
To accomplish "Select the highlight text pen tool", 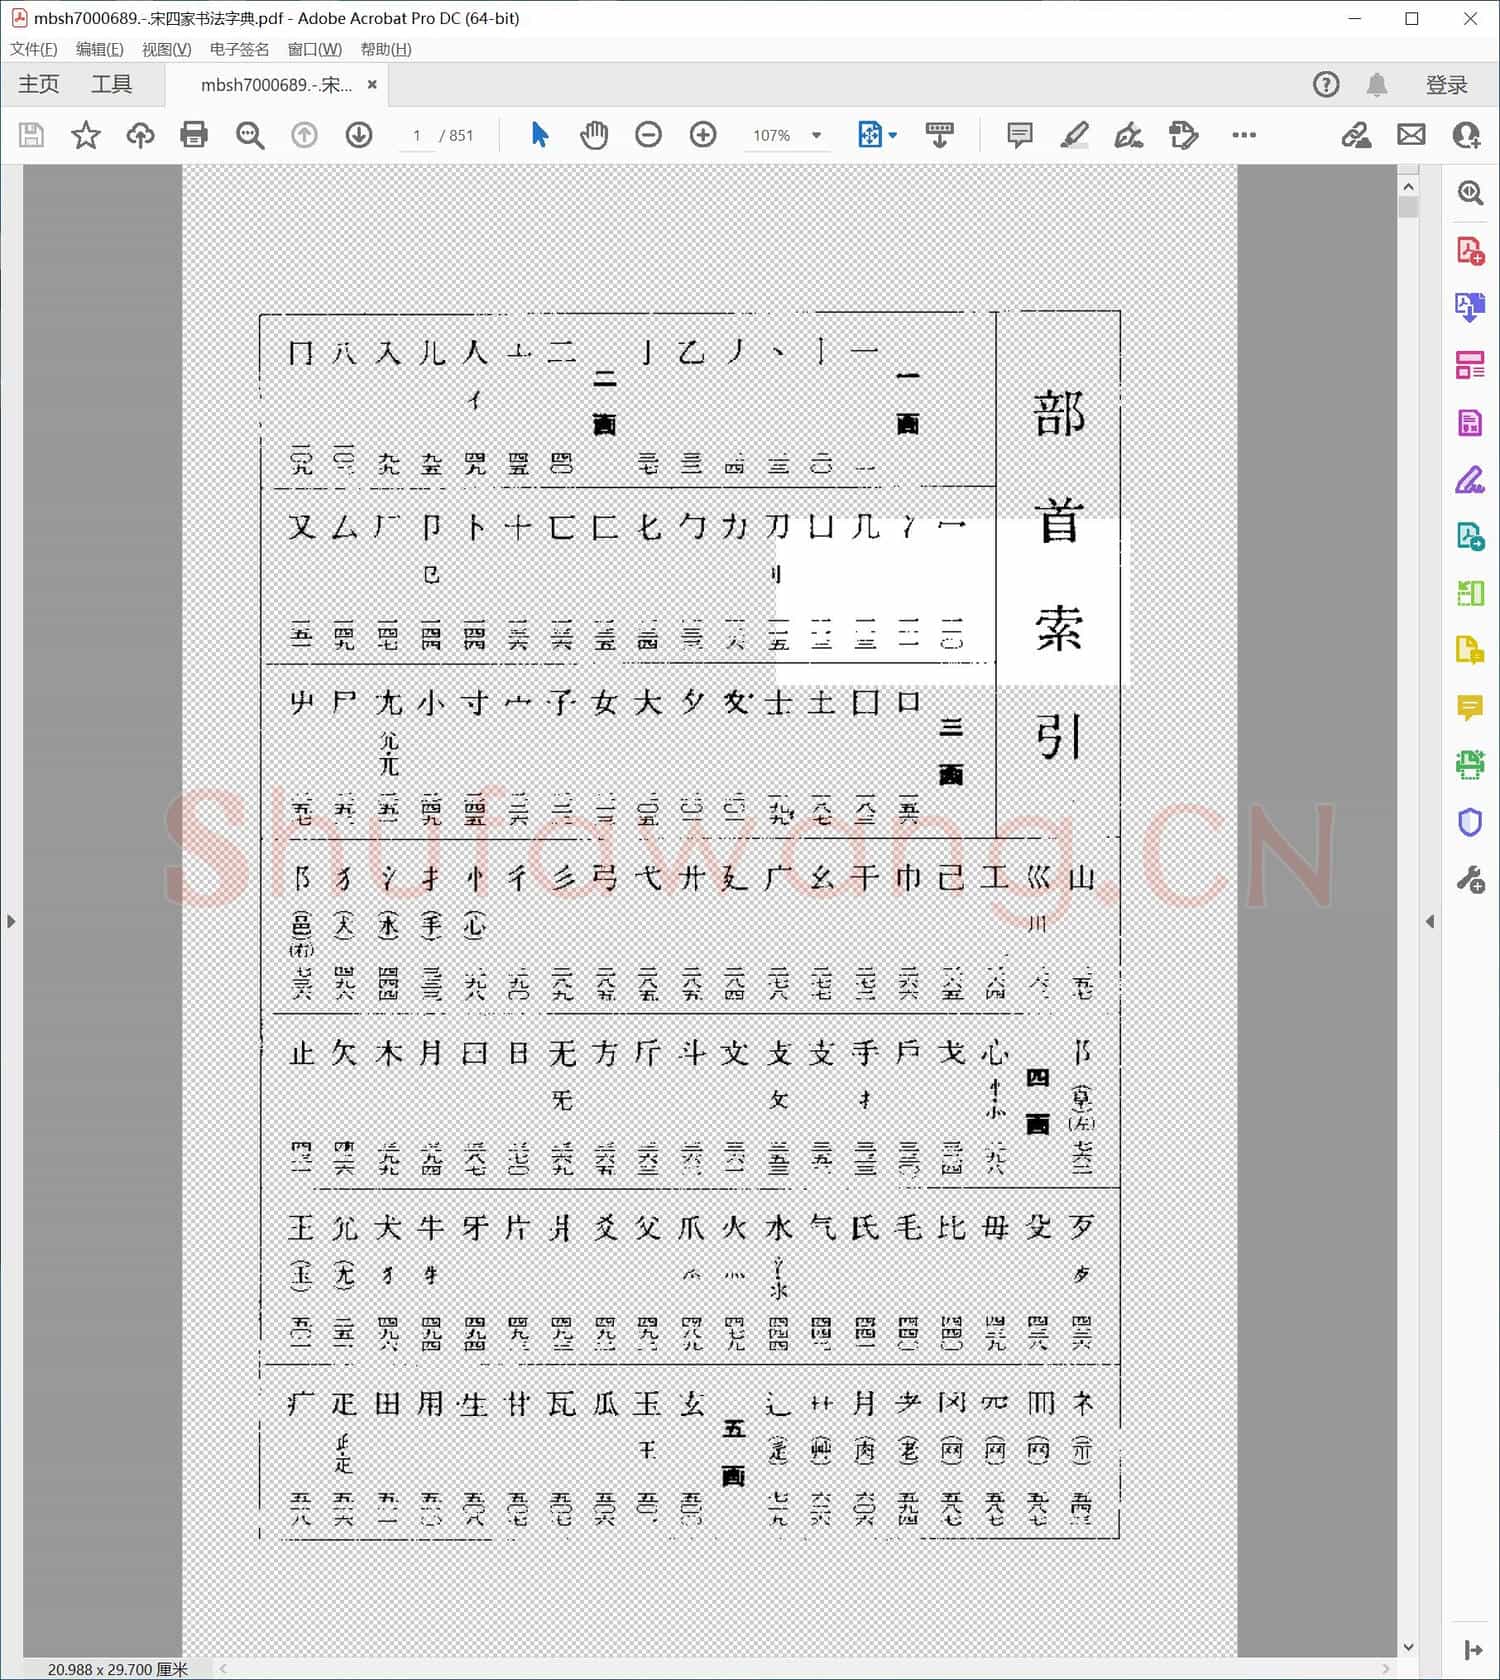I will coord(1074,135).
